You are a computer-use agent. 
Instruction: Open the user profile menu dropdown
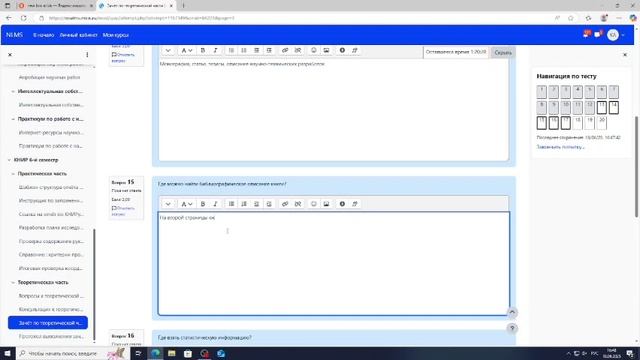(616, 35)
